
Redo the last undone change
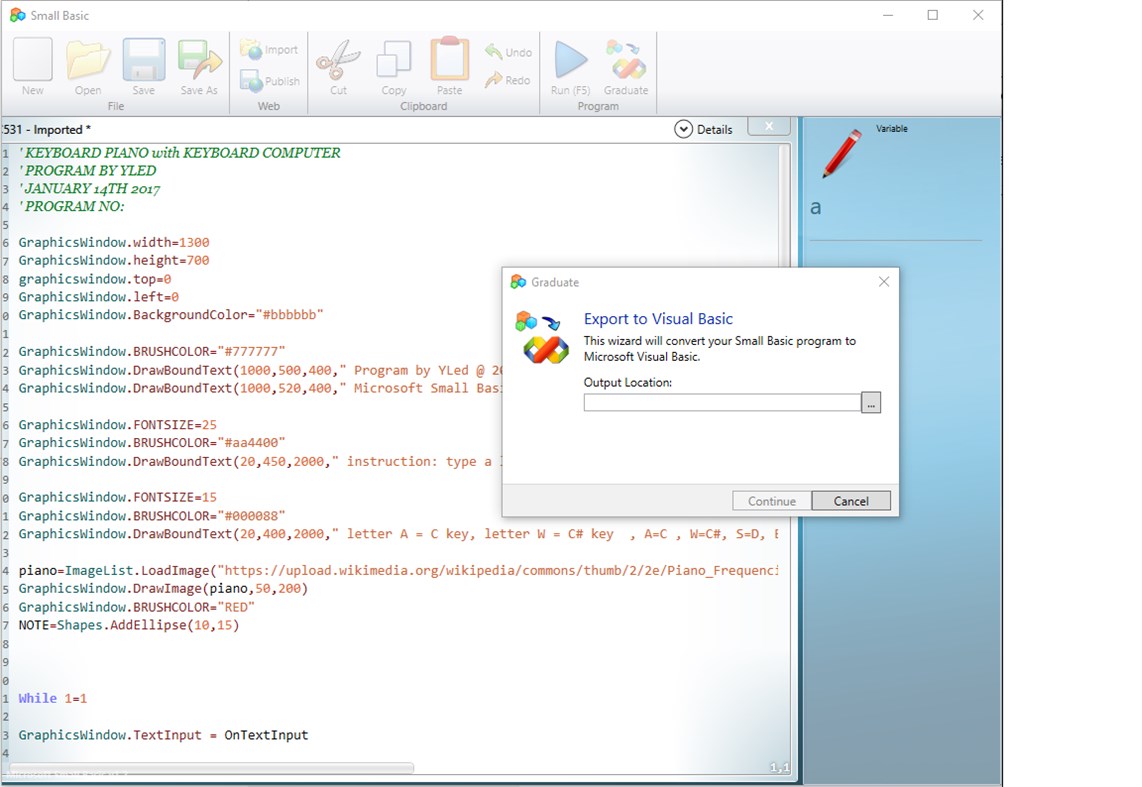[x=508, y=79]
